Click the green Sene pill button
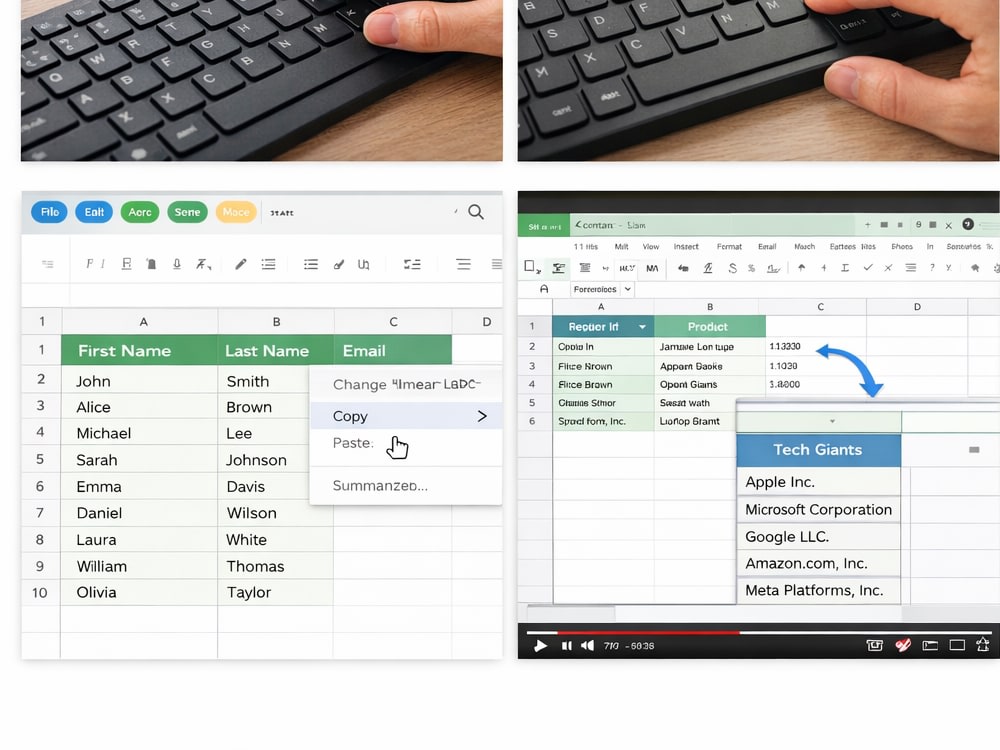Viewport: 1000px width, 750px height. pyautogui.click(x=188, y=212)
